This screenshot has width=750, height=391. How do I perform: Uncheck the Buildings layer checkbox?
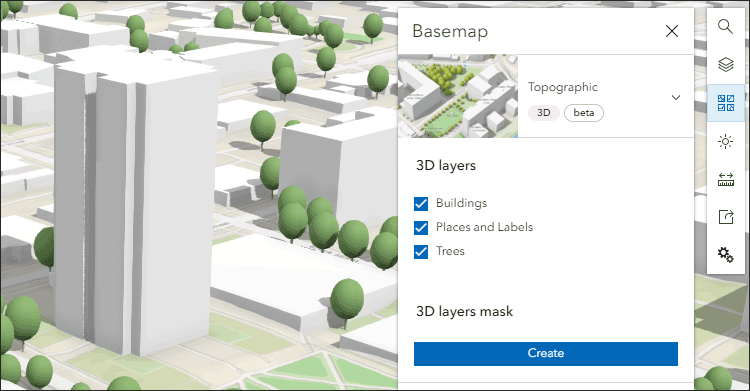tap(421, 203)
